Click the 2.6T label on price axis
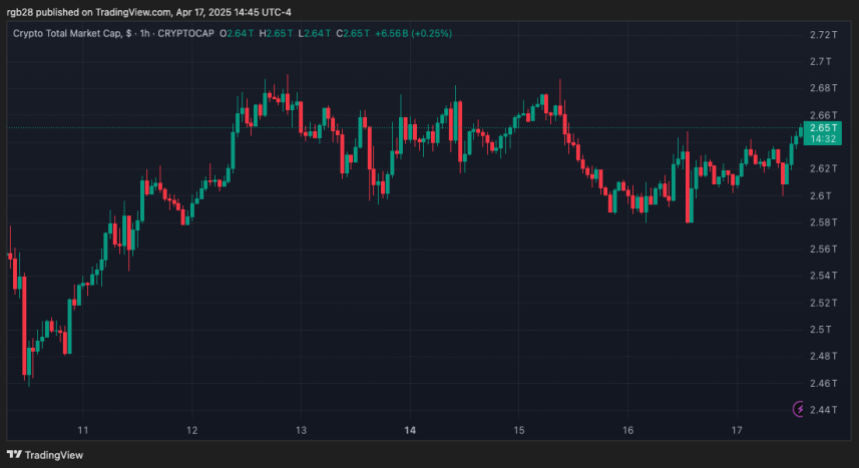 821,196
